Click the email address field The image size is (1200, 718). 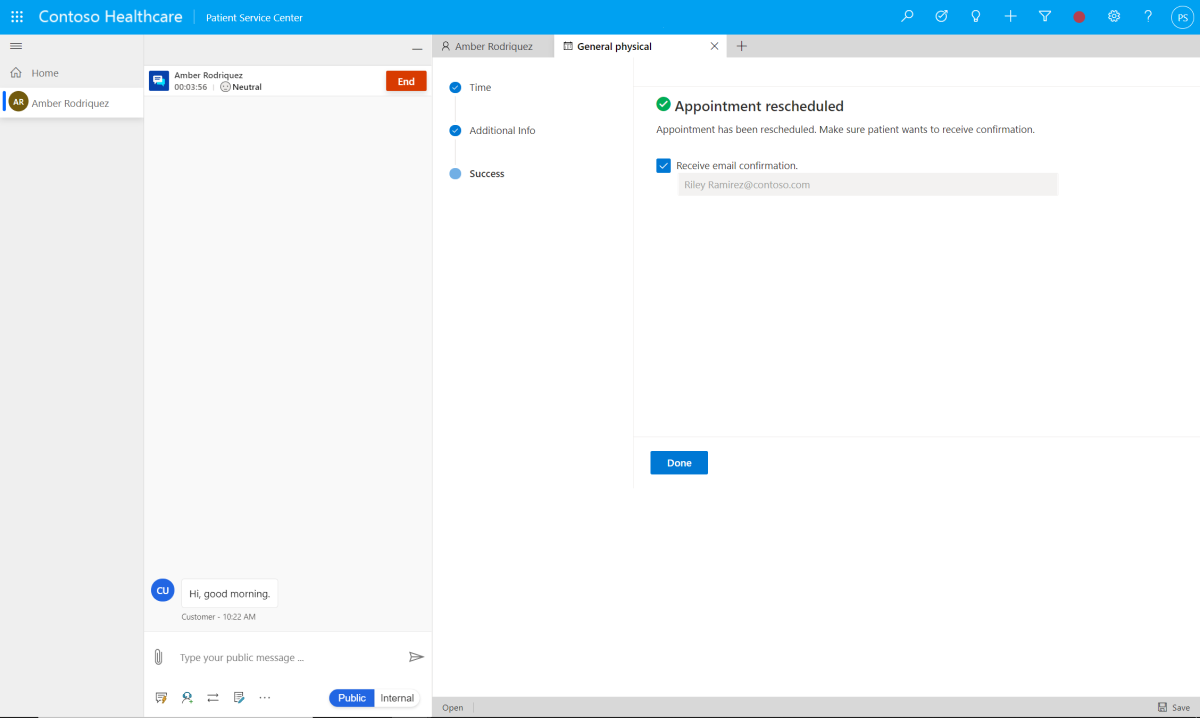click(x=867, y=185)
